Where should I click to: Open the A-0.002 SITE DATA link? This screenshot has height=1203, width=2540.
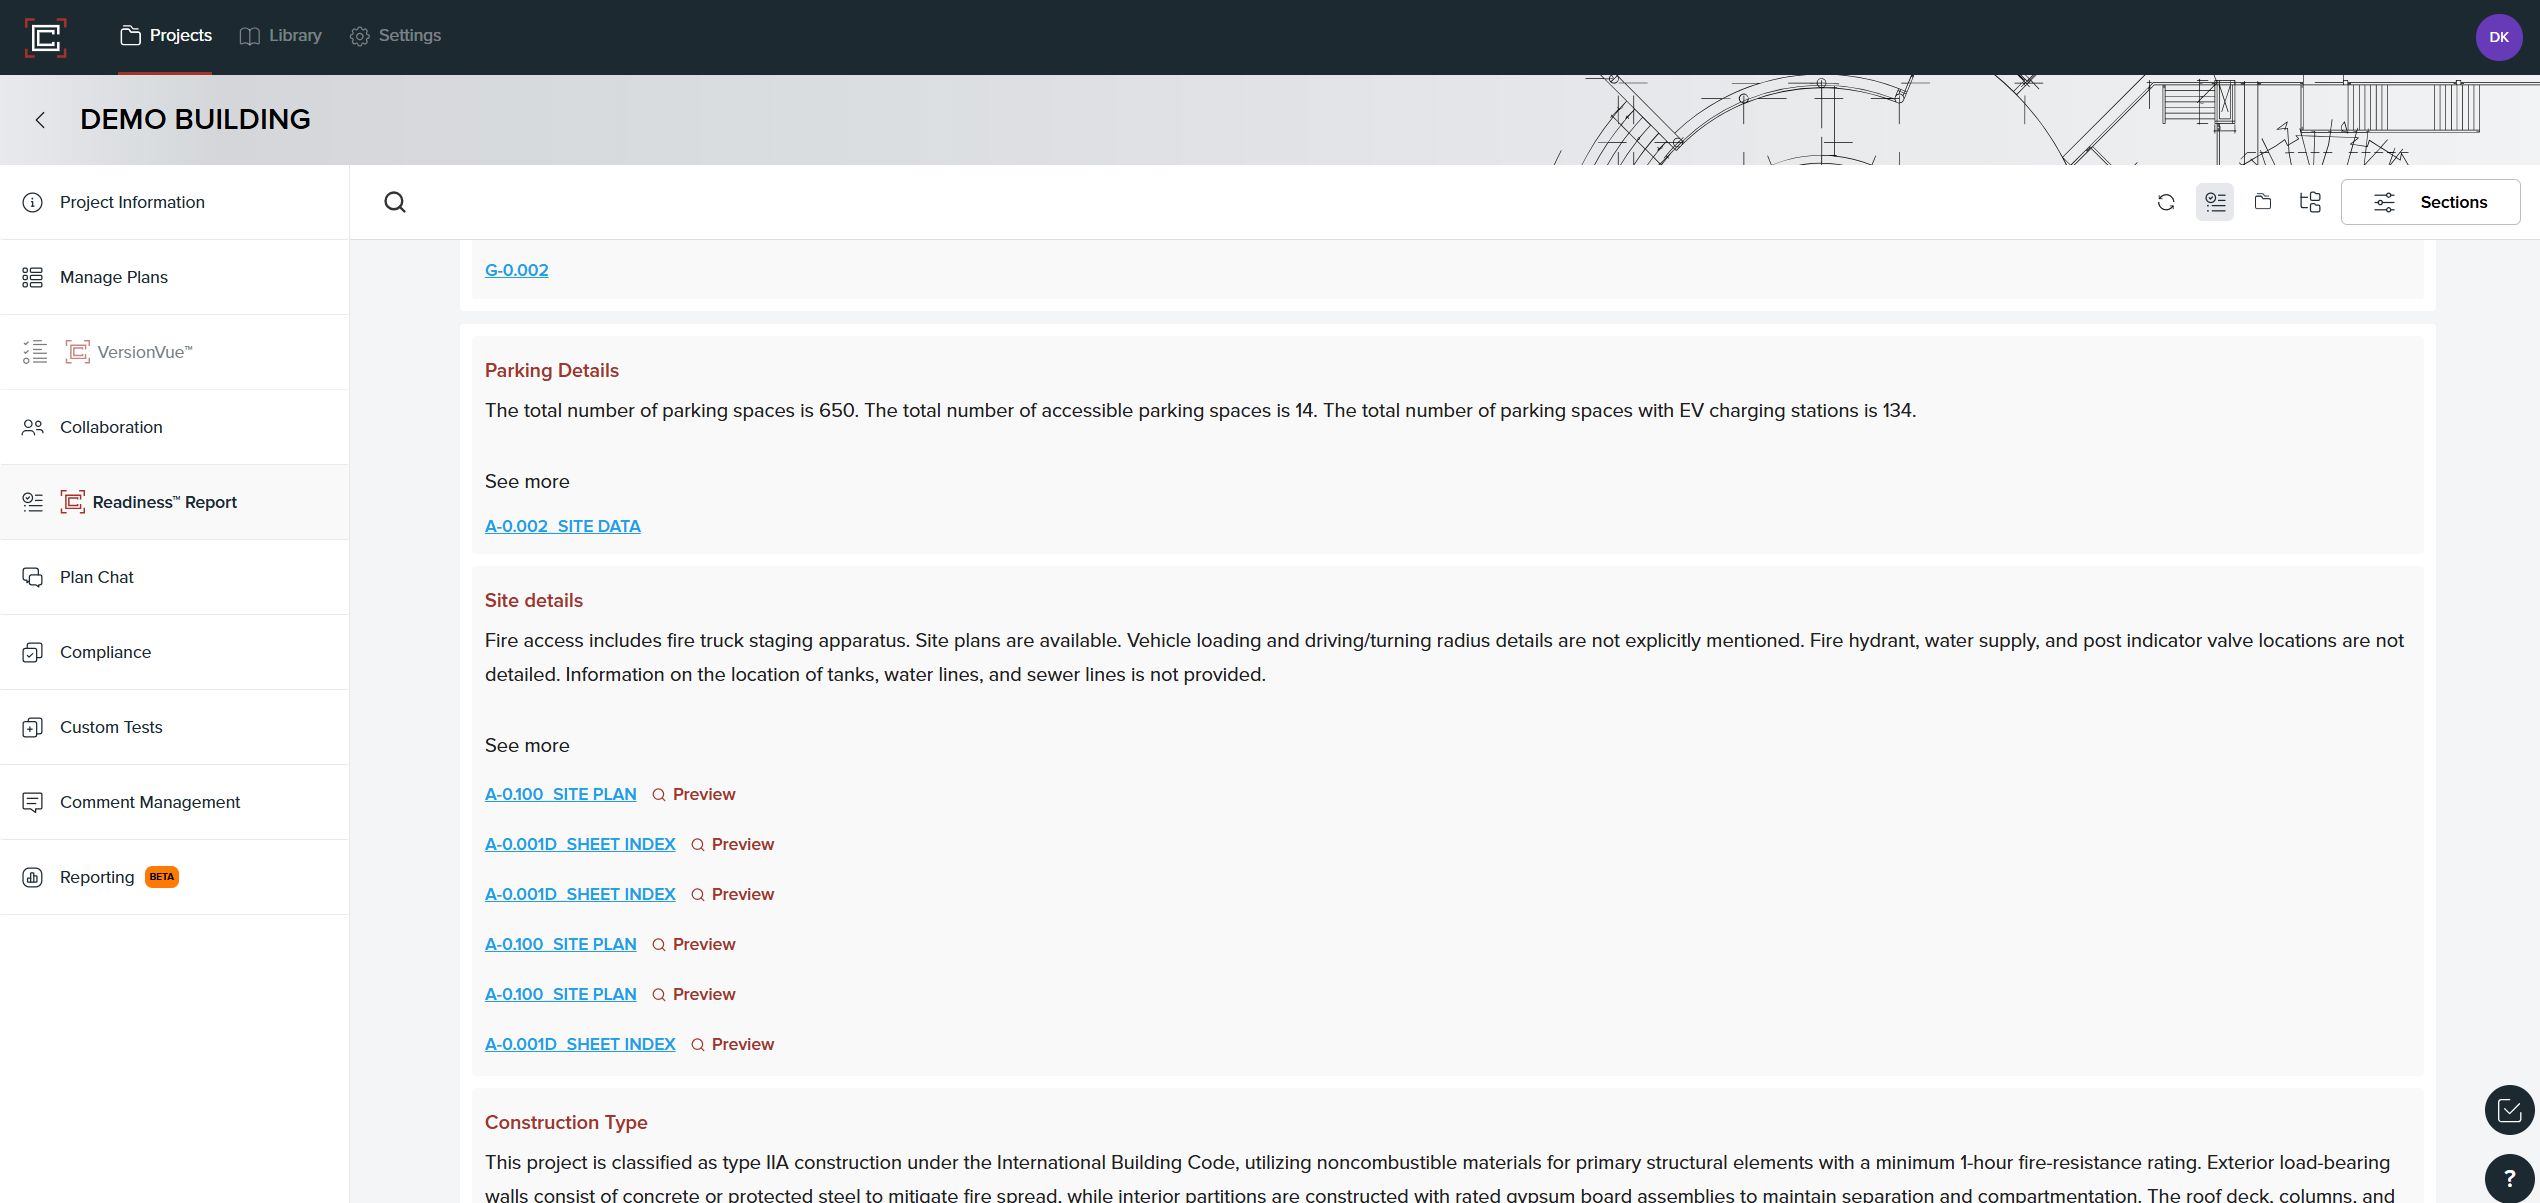click(562, 526)
